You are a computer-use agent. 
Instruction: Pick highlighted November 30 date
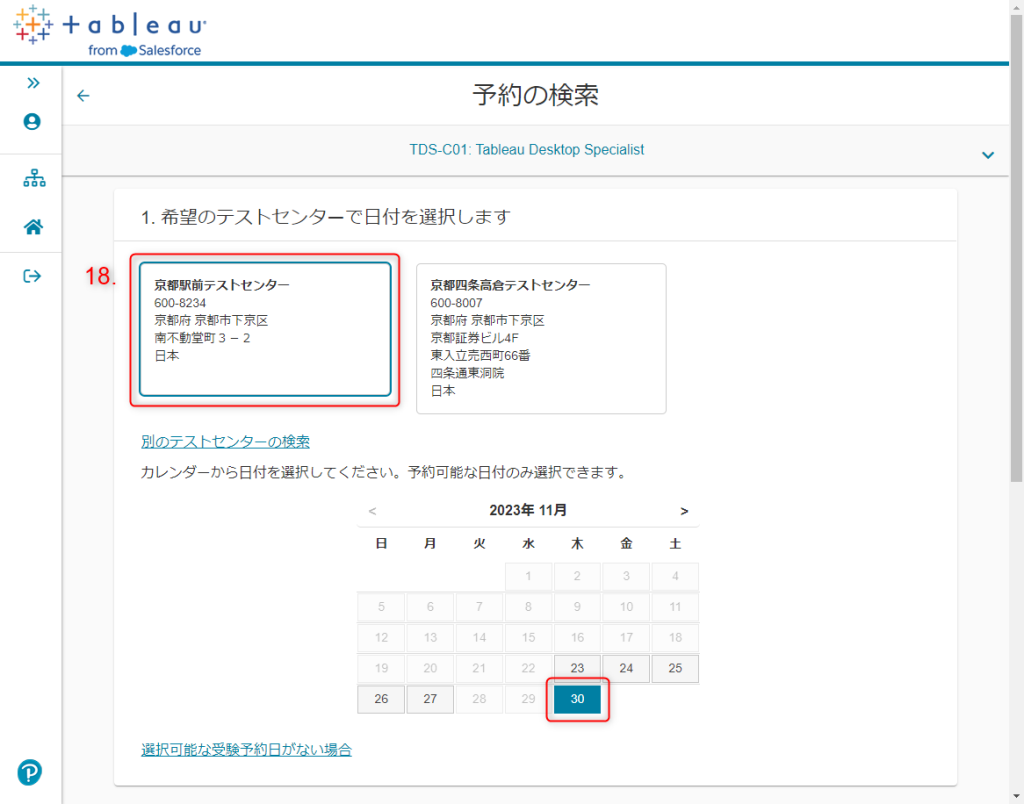(x=577, y=699)
